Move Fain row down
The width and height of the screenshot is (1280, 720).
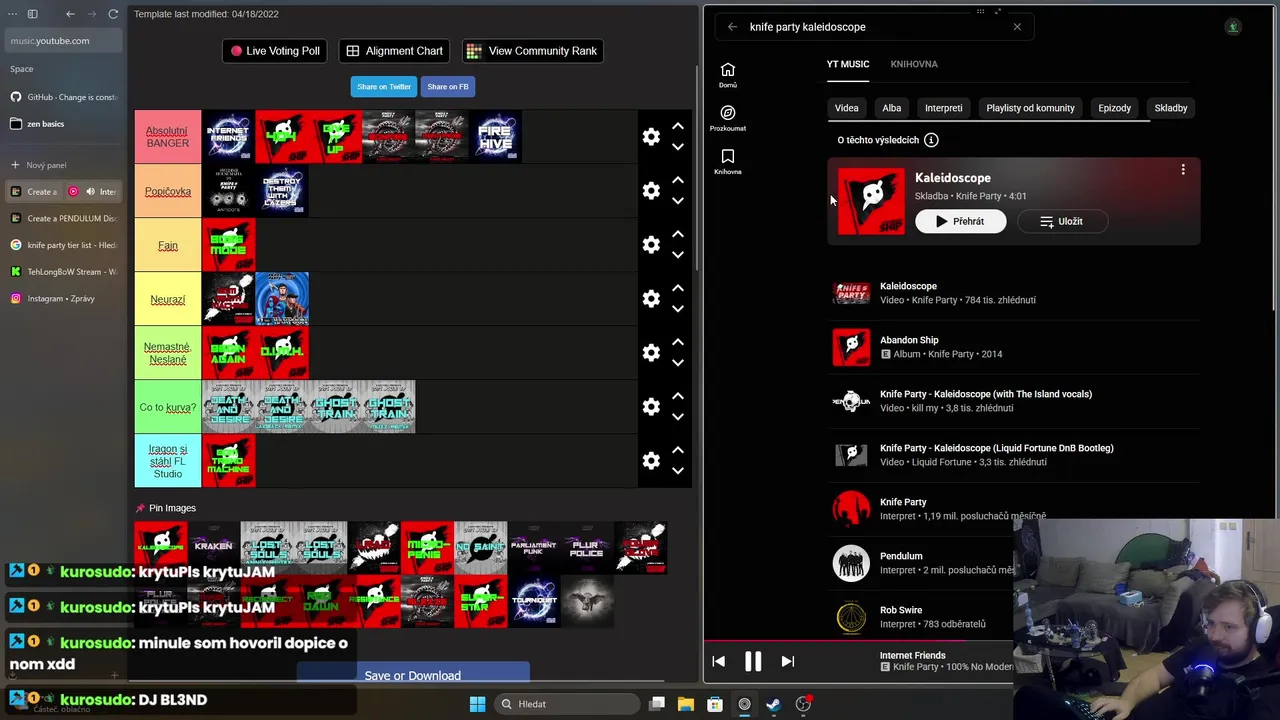point(678,255)
